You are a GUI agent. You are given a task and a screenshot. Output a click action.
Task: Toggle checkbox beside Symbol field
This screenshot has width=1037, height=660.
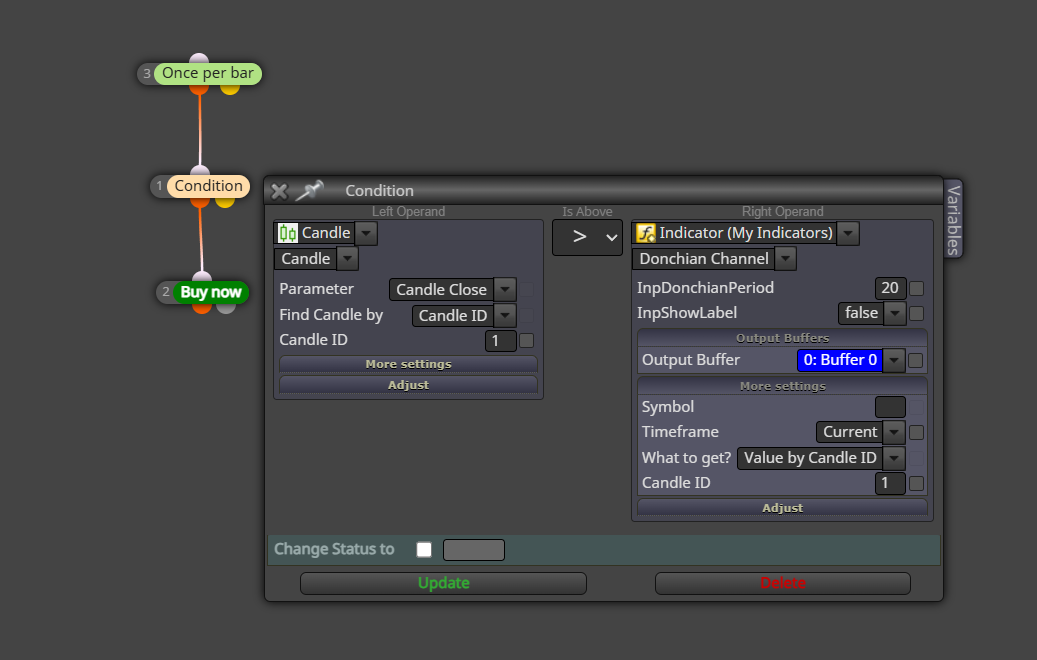coord(917,407)
